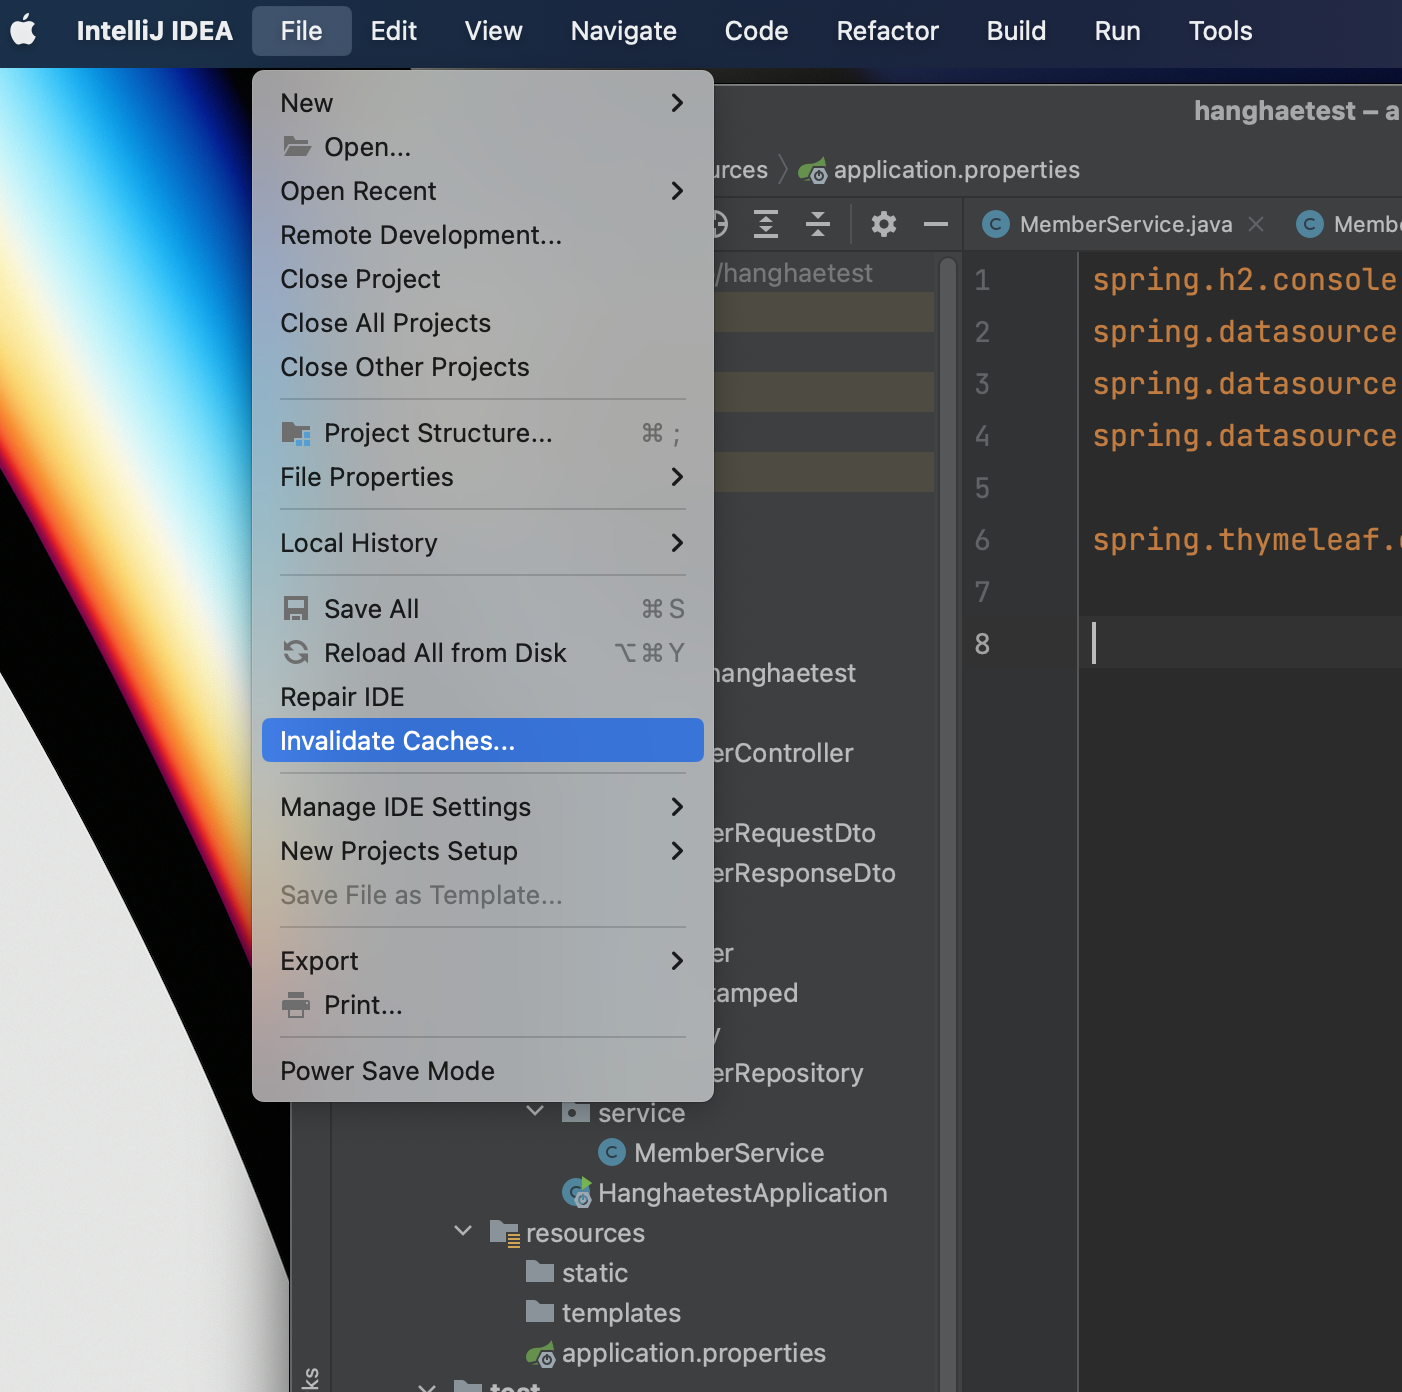Click HanghaetestApplication run class icon
1402x1392 pixels.
pyautogui.click(x=577, y=1192)
